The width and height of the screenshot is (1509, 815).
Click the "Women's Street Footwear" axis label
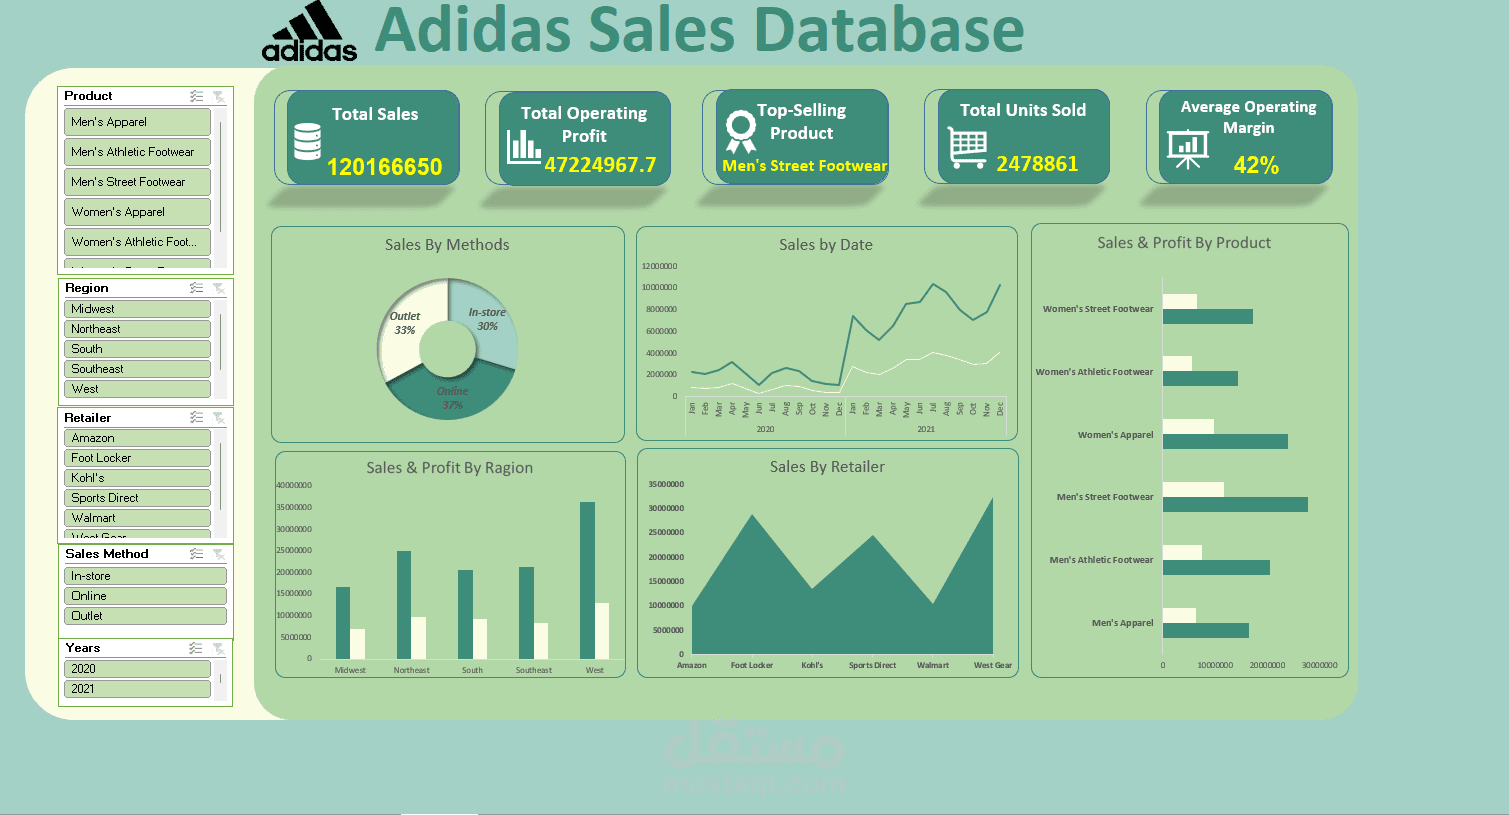(x=1098, y=309)
